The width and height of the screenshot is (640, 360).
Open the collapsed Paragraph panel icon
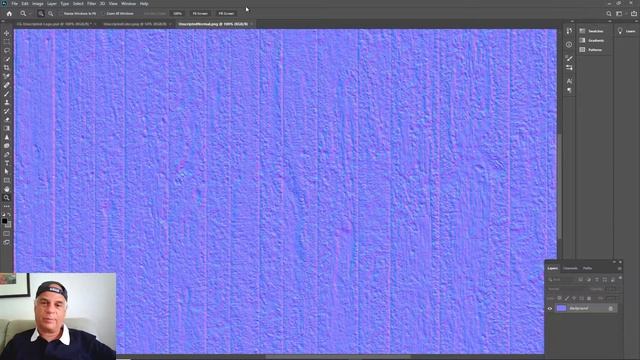(x=569, y=90)
